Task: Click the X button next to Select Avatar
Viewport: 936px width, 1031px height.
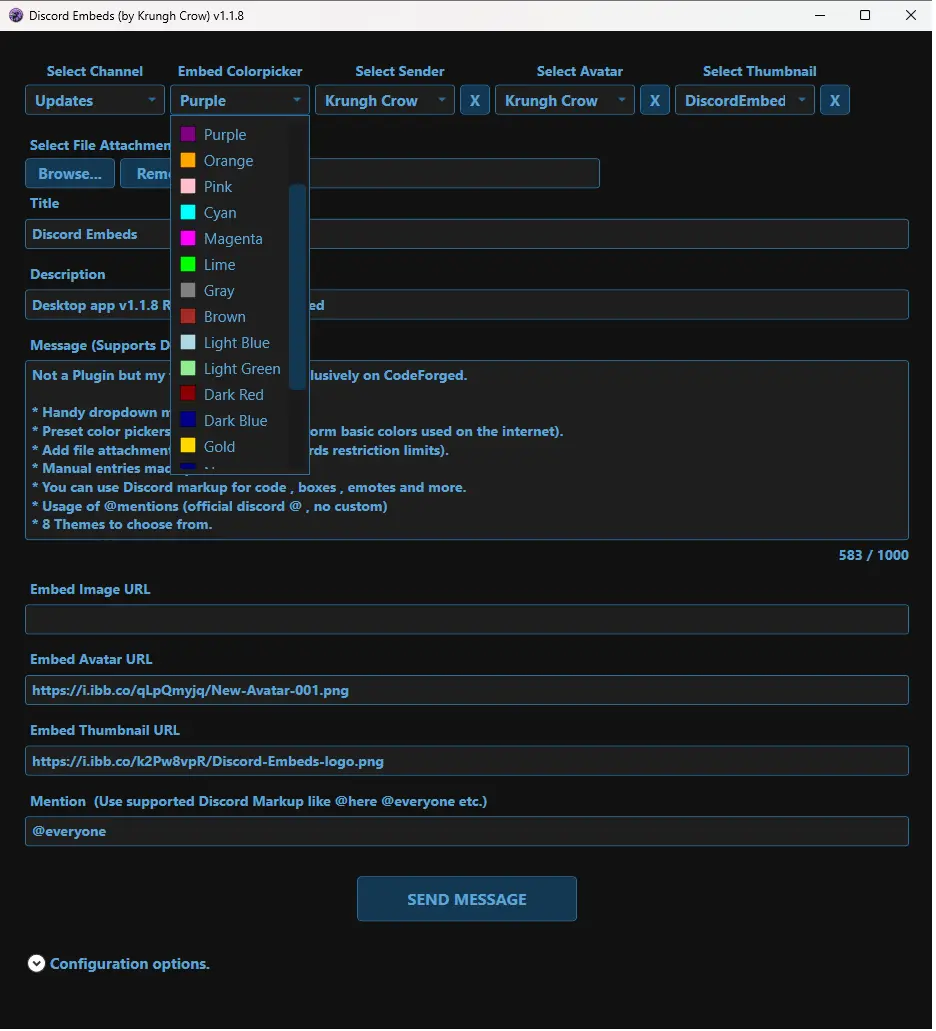Action: coord(655,101)
